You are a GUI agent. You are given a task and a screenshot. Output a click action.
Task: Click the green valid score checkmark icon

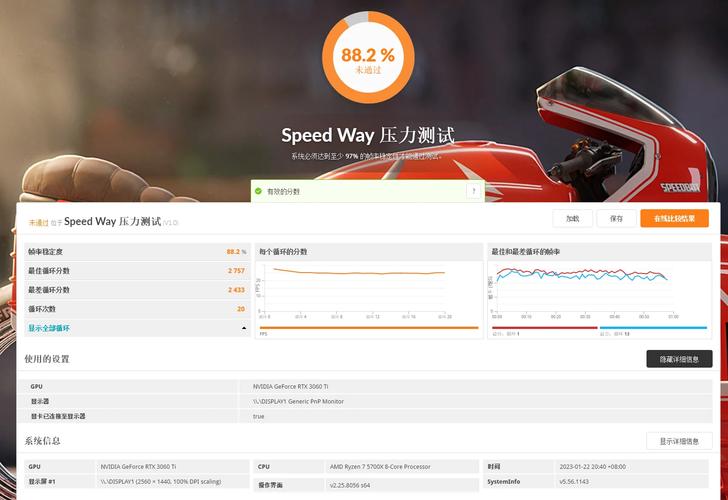point(258,191)
